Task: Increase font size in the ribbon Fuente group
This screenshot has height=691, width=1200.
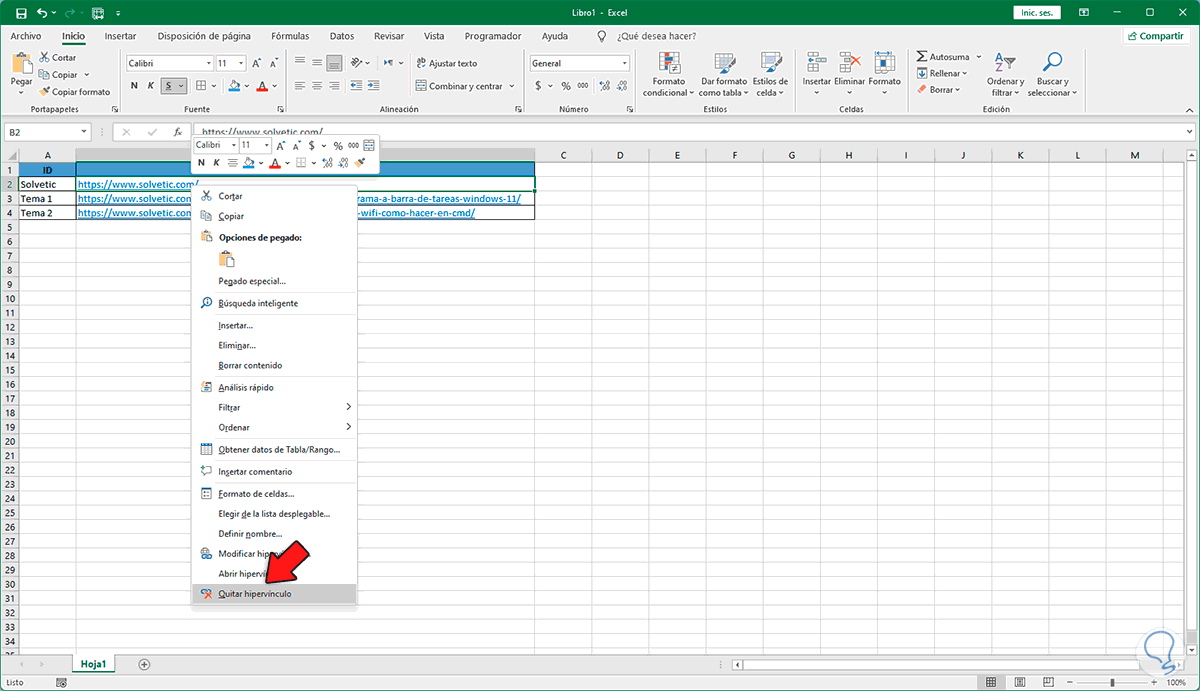Action: coord(257,63)
